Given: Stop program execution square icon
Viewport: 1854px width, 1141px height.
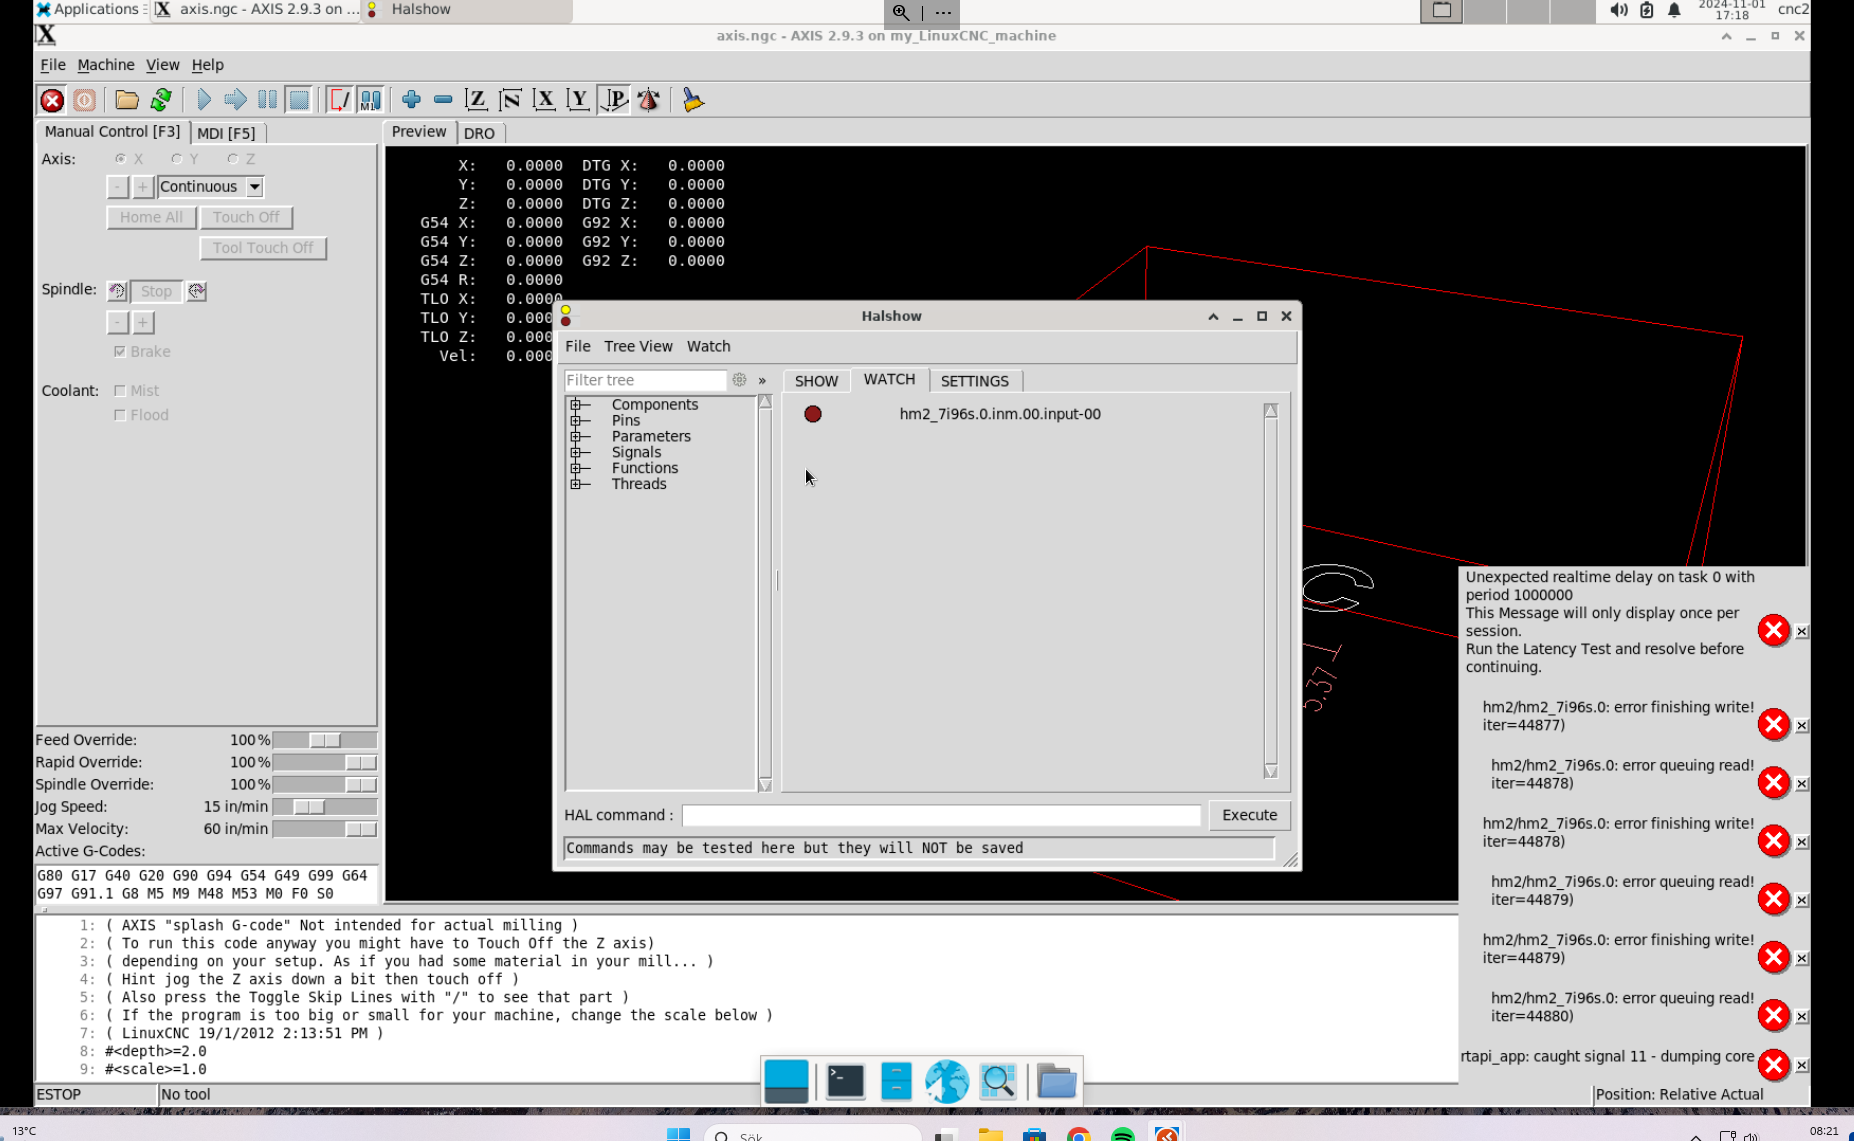Looking at the screenshot, I should coord(299,100).
